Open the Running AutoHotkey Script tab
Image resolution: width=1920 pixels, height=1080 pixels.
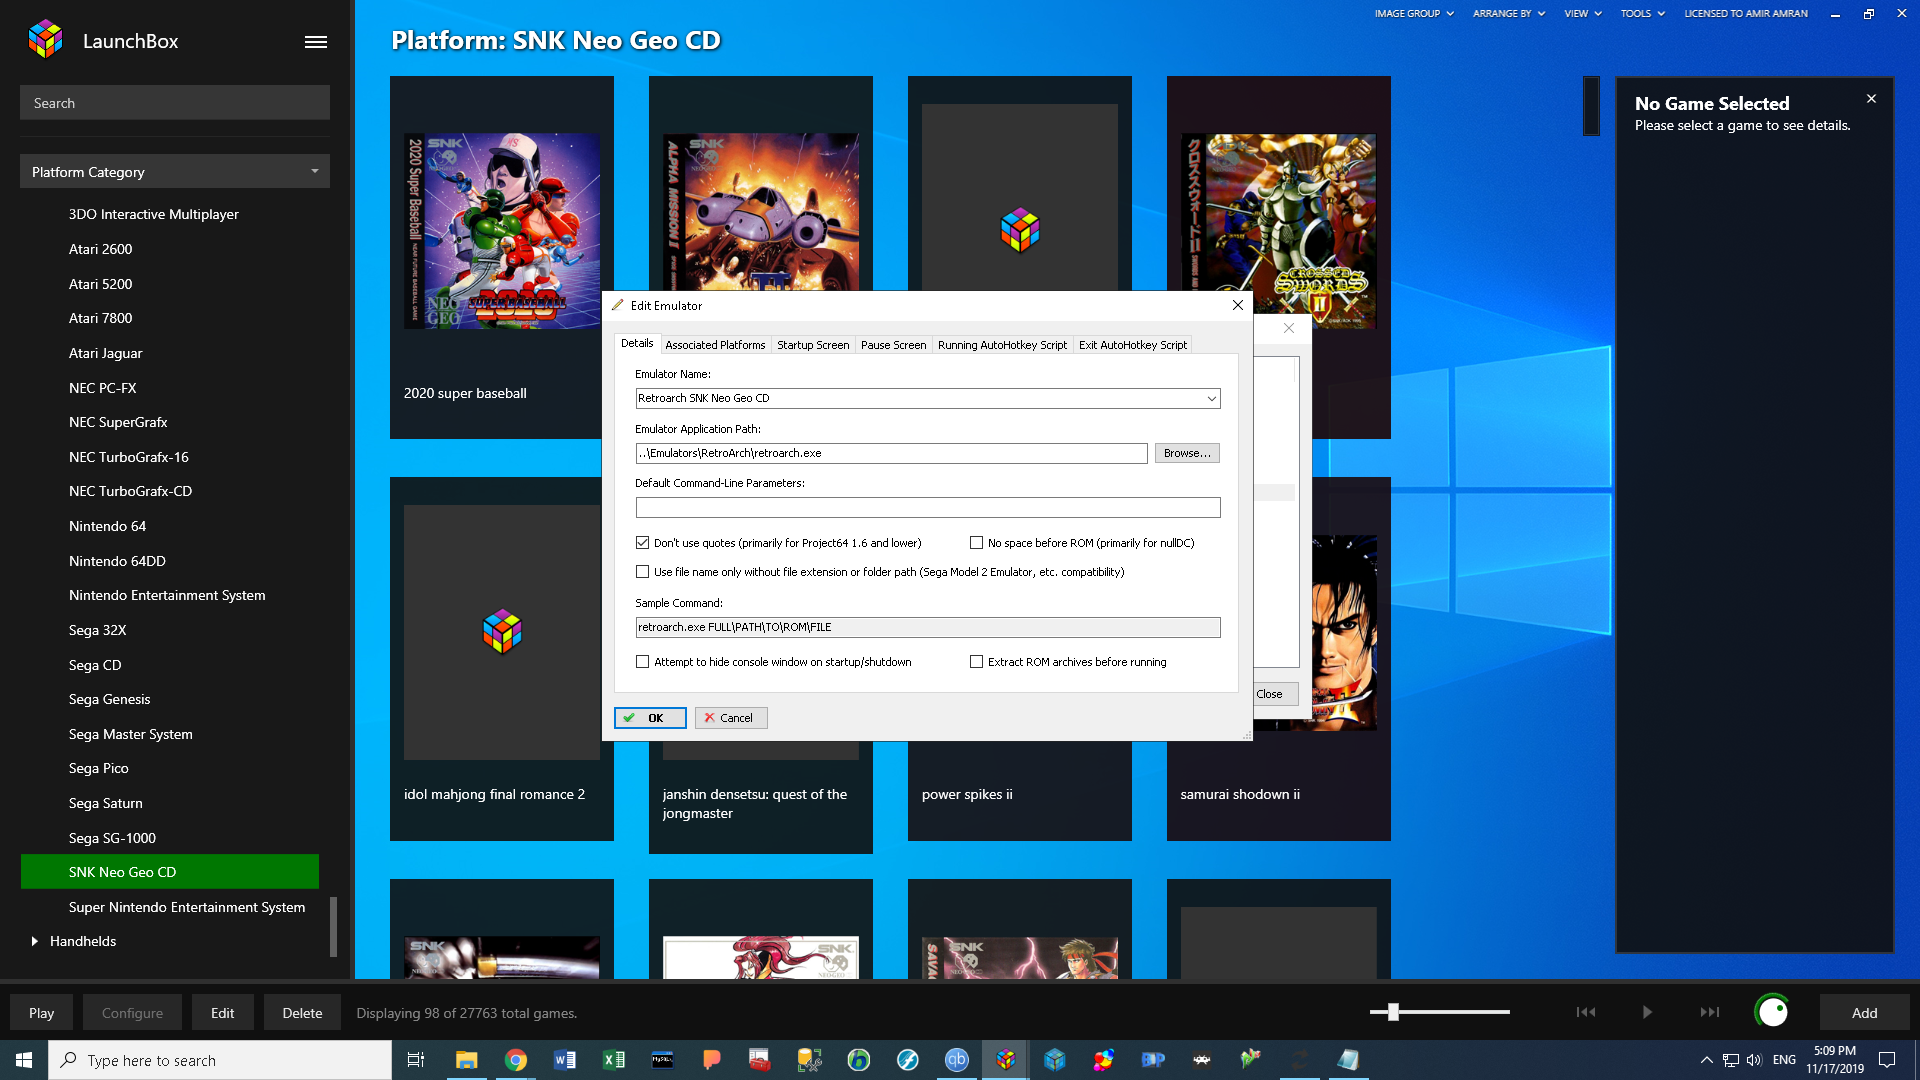1002,345
